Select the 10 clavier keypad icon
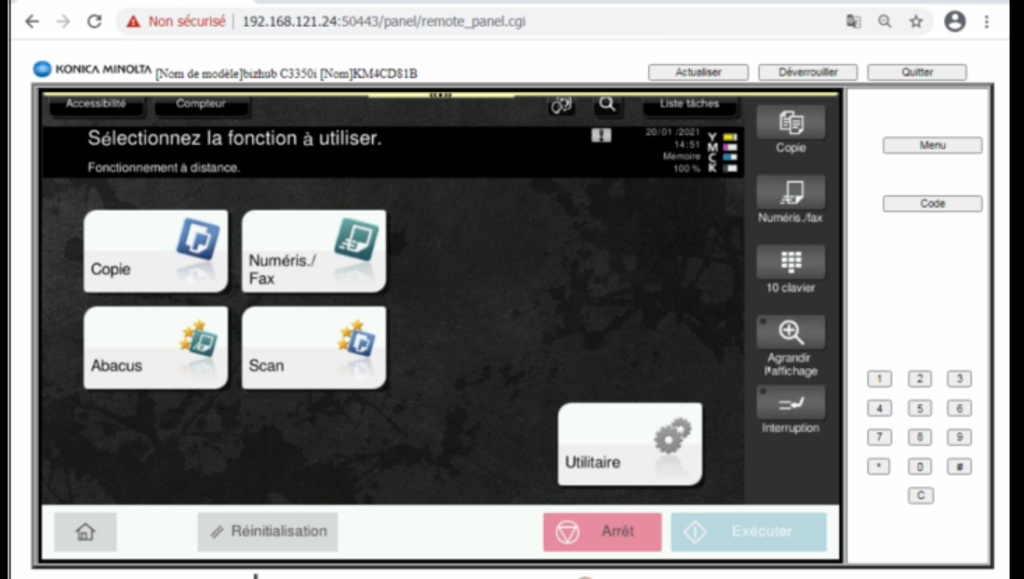The height and width of the screenshot is (579, 1024). 790,263
